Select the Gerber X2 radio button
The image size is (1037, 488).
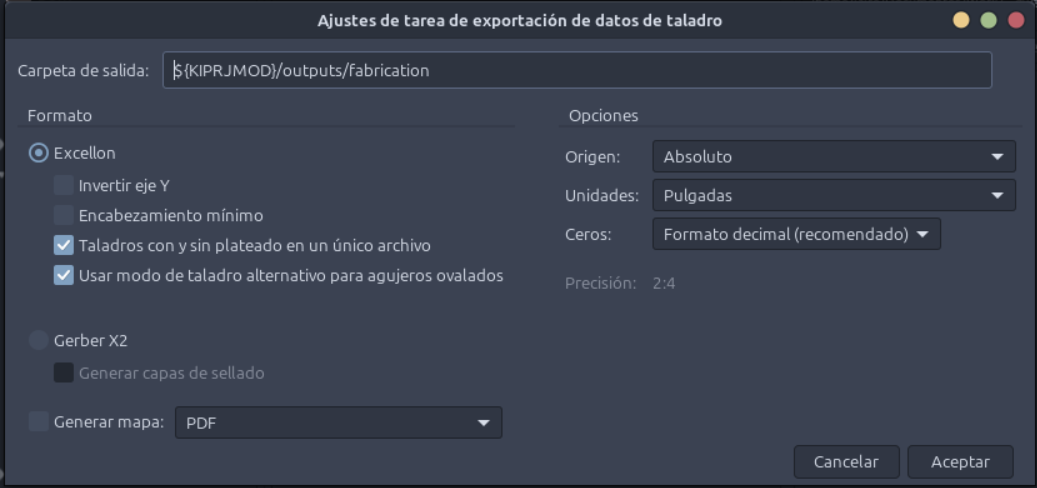point(39,341)
